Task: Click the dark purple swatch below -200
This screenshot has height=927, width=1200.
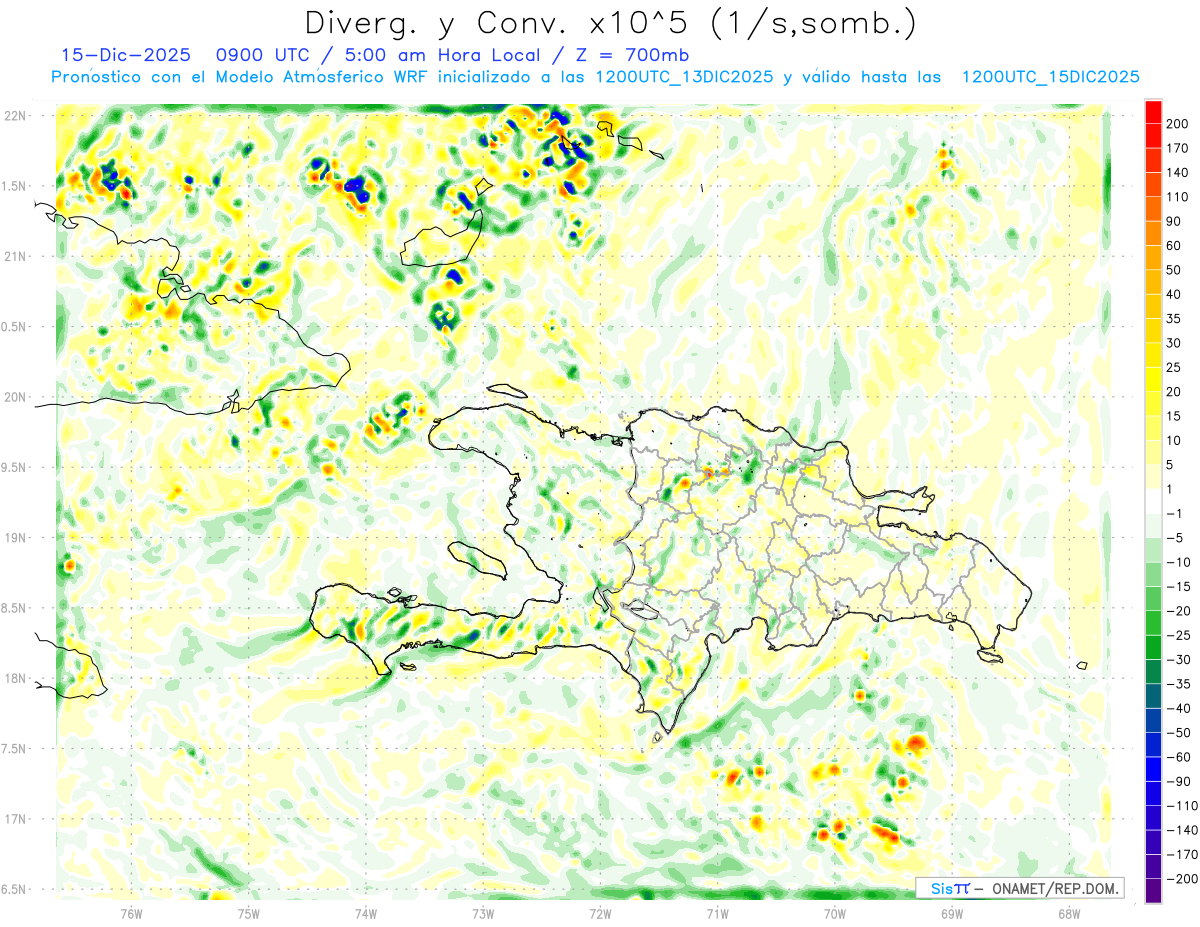Action: point(1153,890)
